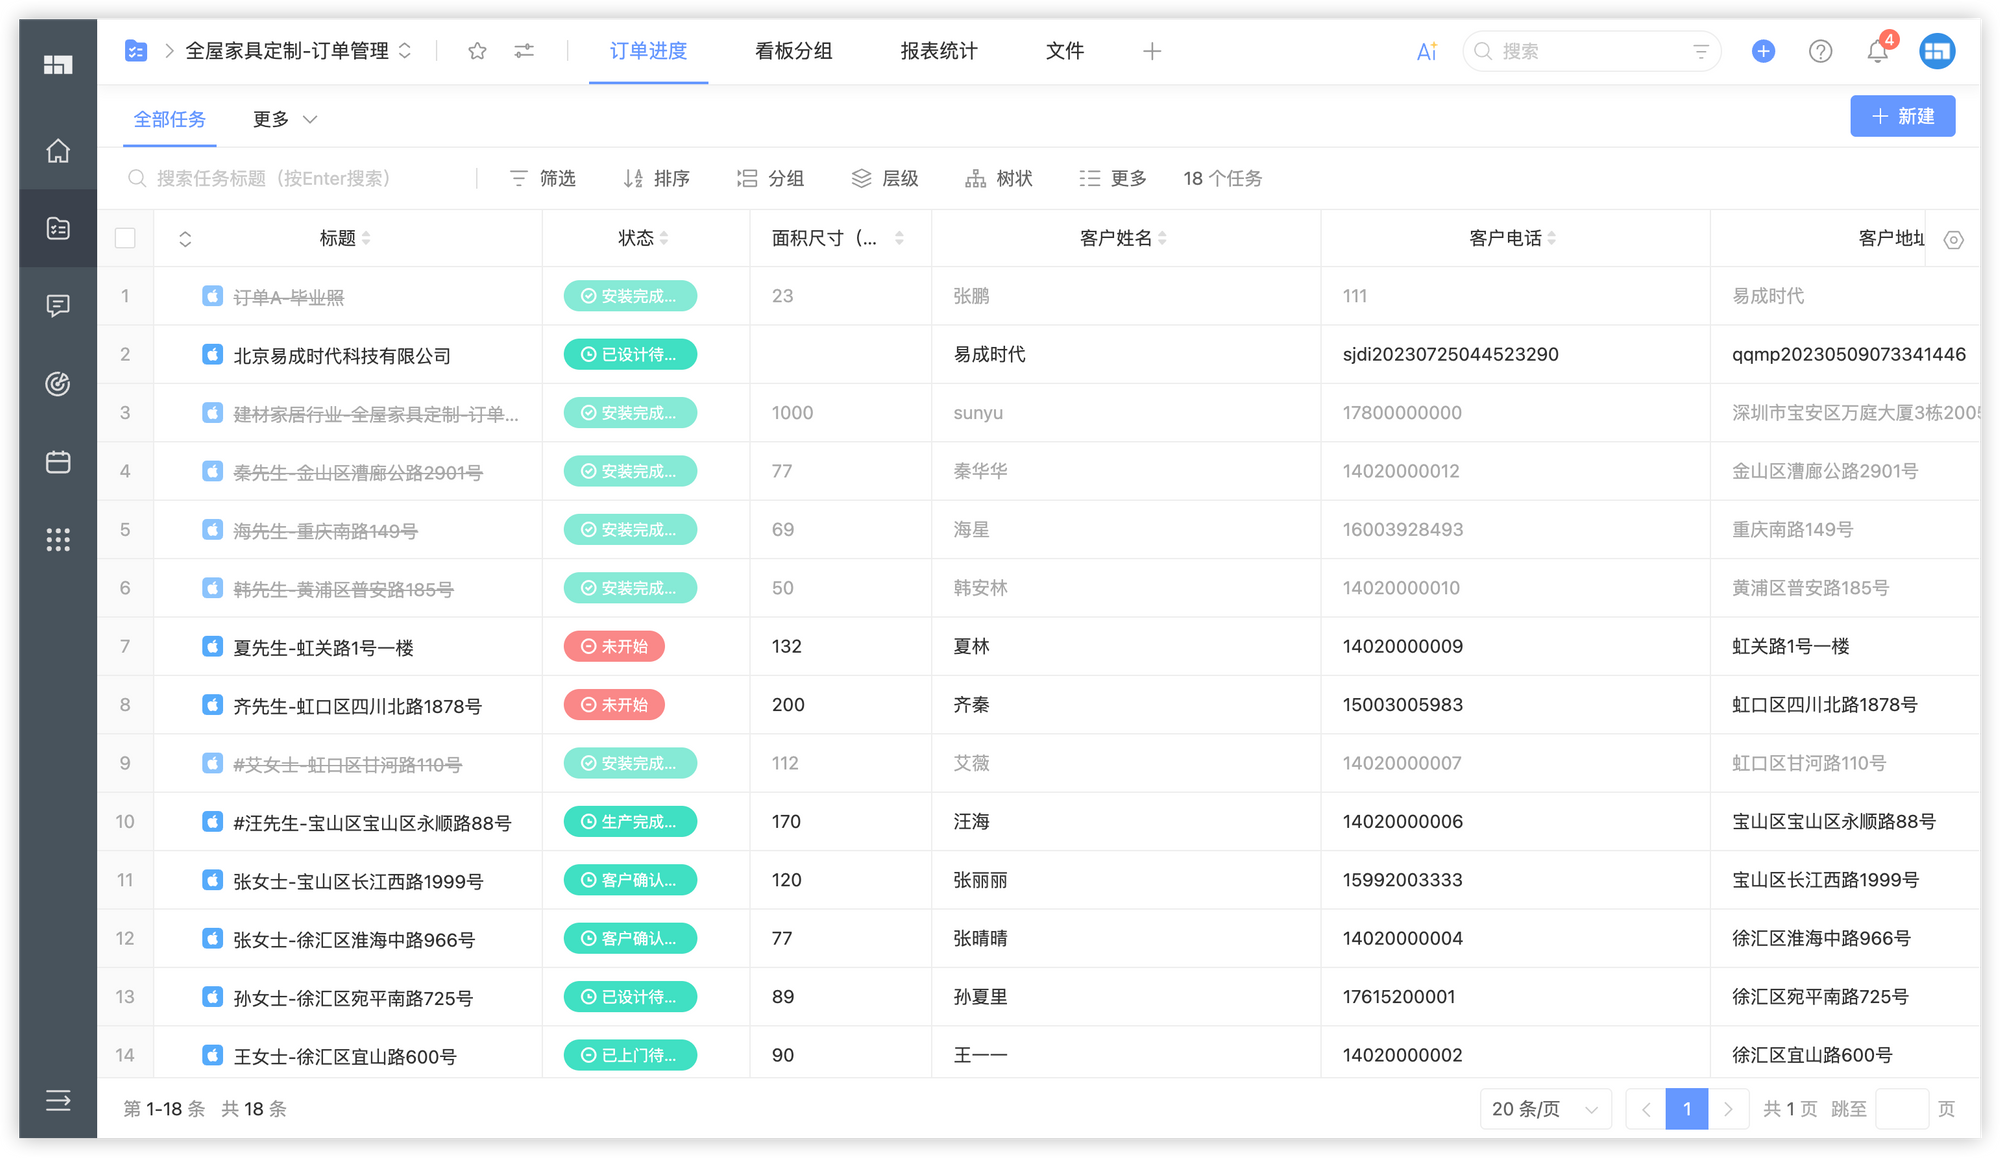Click the 新建 button
The width and height of the screenshot is (2000, 1158).
tap(1902, 116)
